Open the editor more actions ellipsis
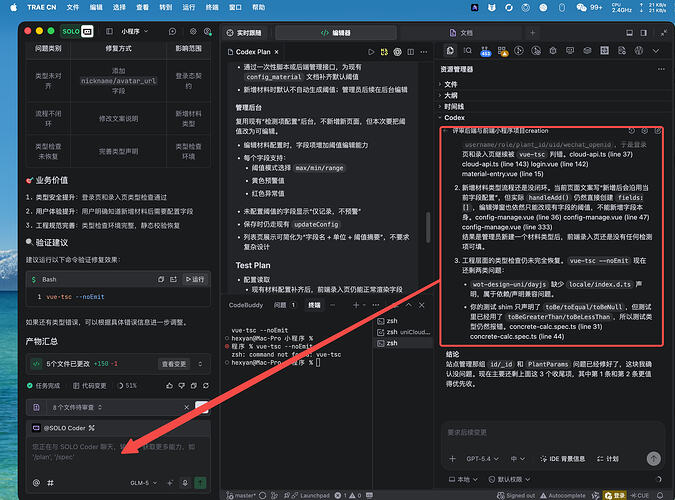675x500 pixels. coord(424,52)
